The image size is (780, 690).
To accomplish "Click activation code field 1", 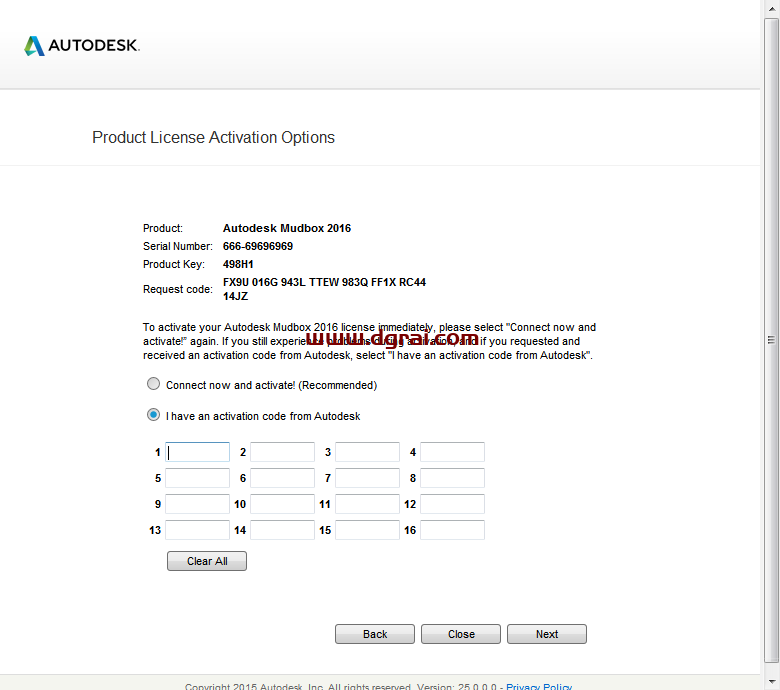I will [x=197, y=452].
